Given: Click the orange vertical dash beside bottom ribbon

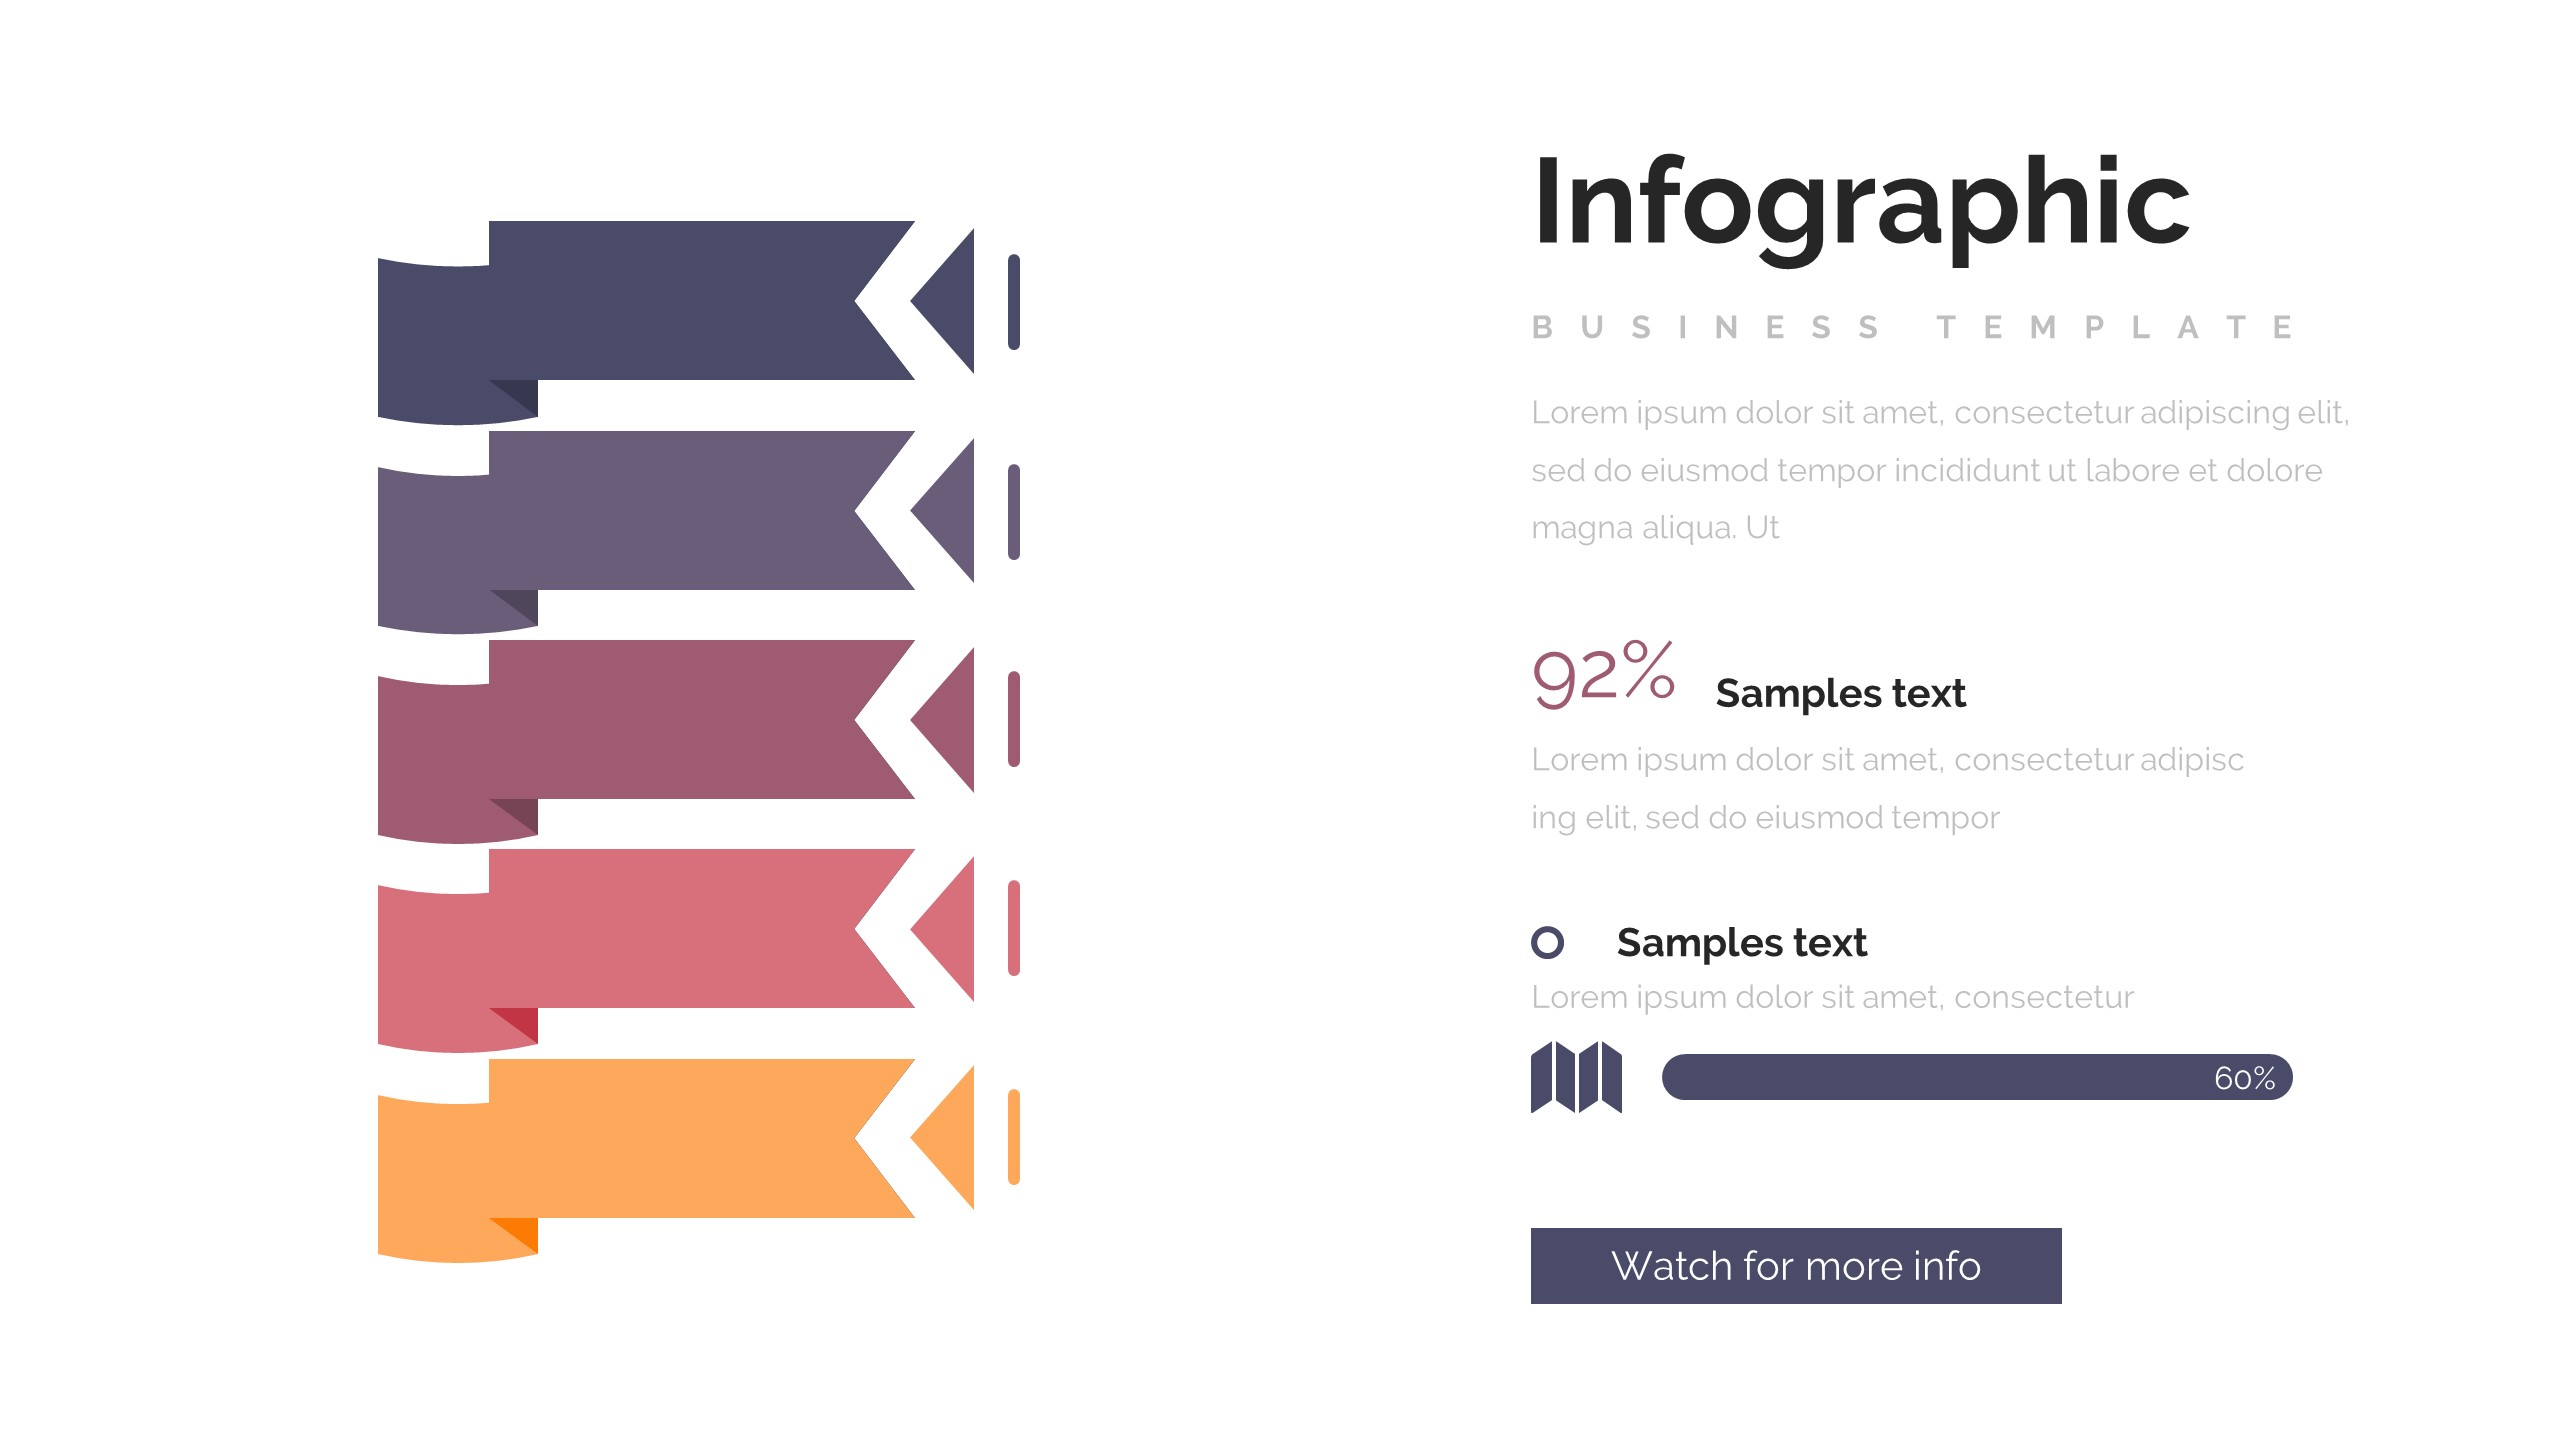Looking at the screenshot, I should click(1014, 1137).
